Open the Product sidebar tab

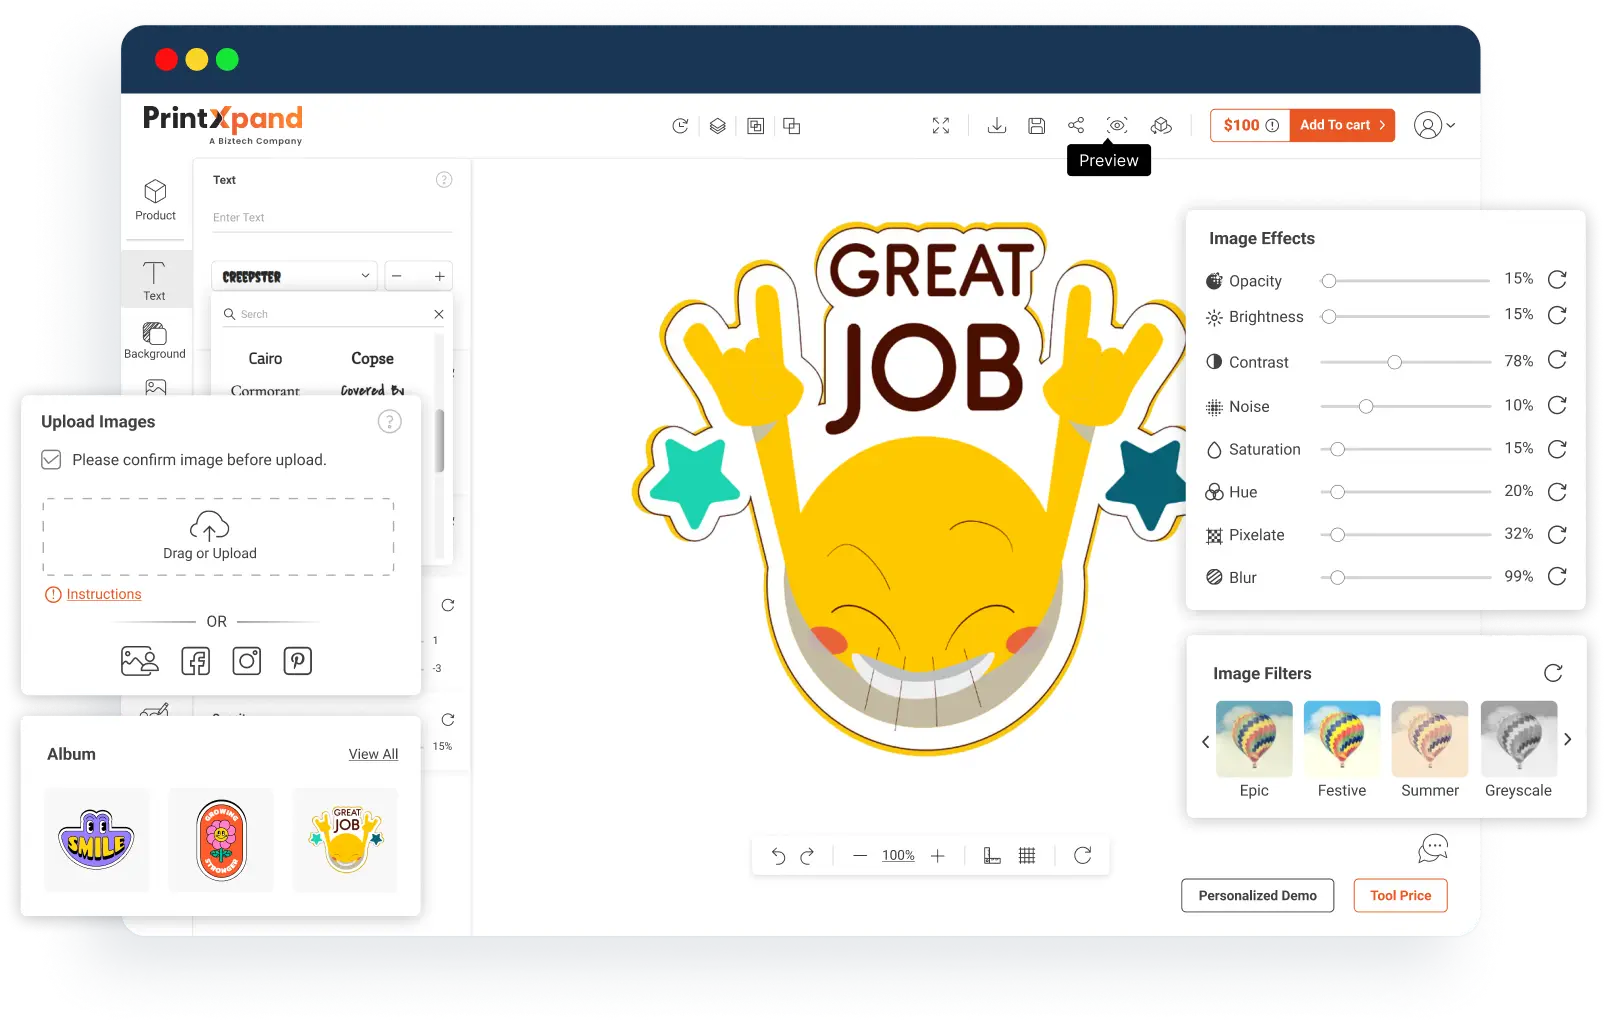tap(155, 200)
